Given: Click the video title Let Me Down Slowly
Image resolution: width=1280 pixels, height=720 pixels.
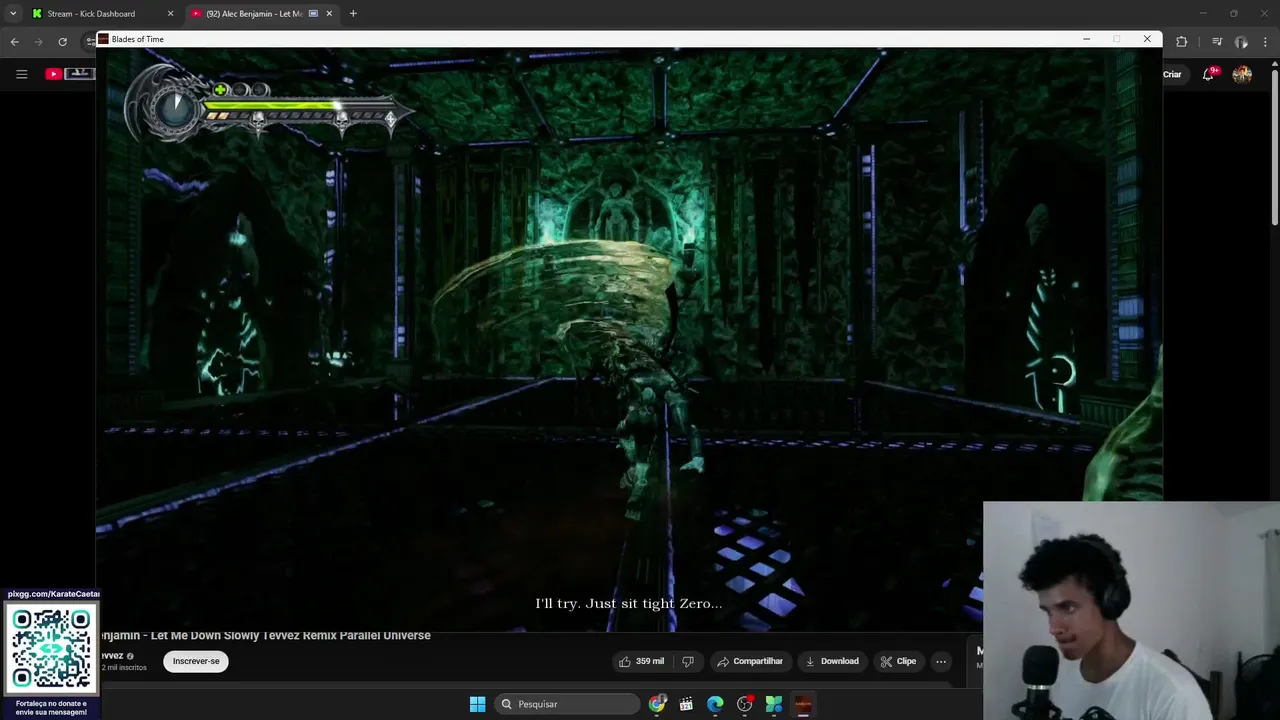Looking at the screenshot, I should coord(265,636).
